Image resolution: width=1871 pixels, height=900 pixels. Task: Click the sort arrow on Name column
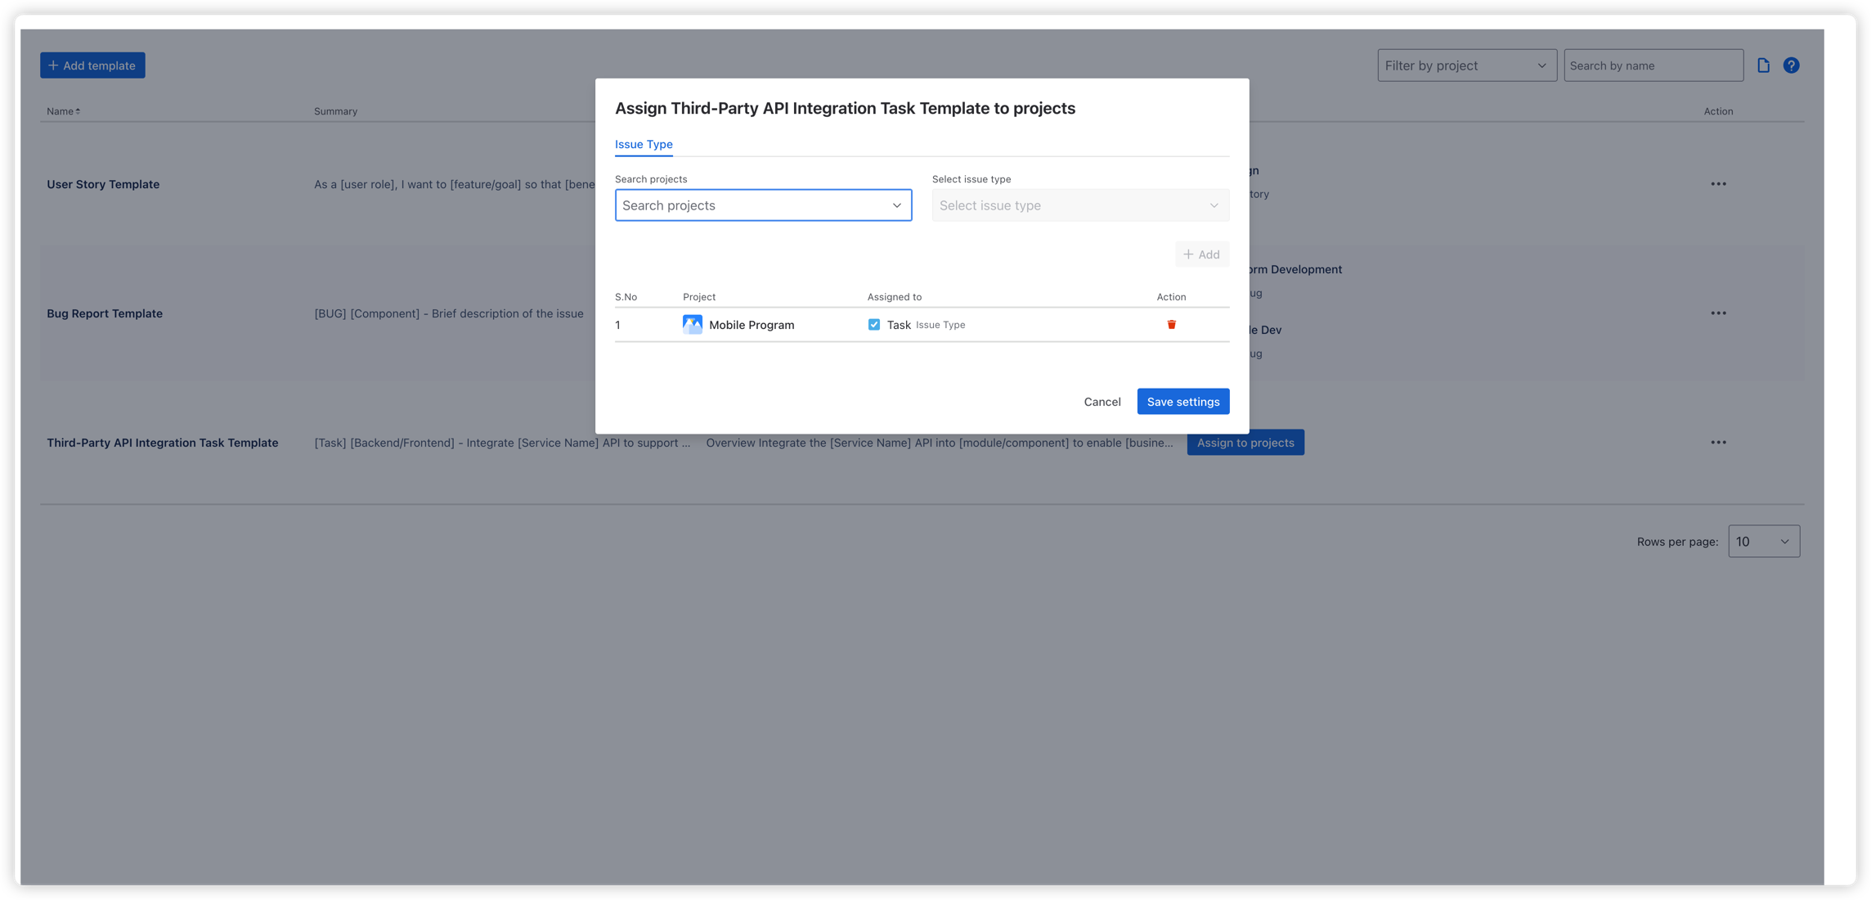tap(78, 110)
